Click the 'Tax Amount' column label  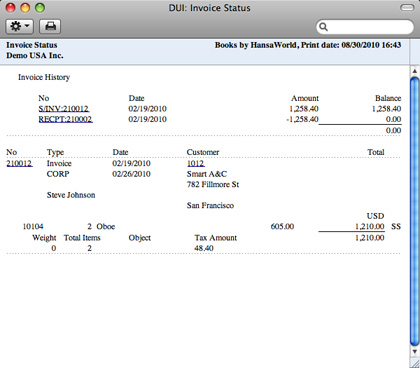216,238
